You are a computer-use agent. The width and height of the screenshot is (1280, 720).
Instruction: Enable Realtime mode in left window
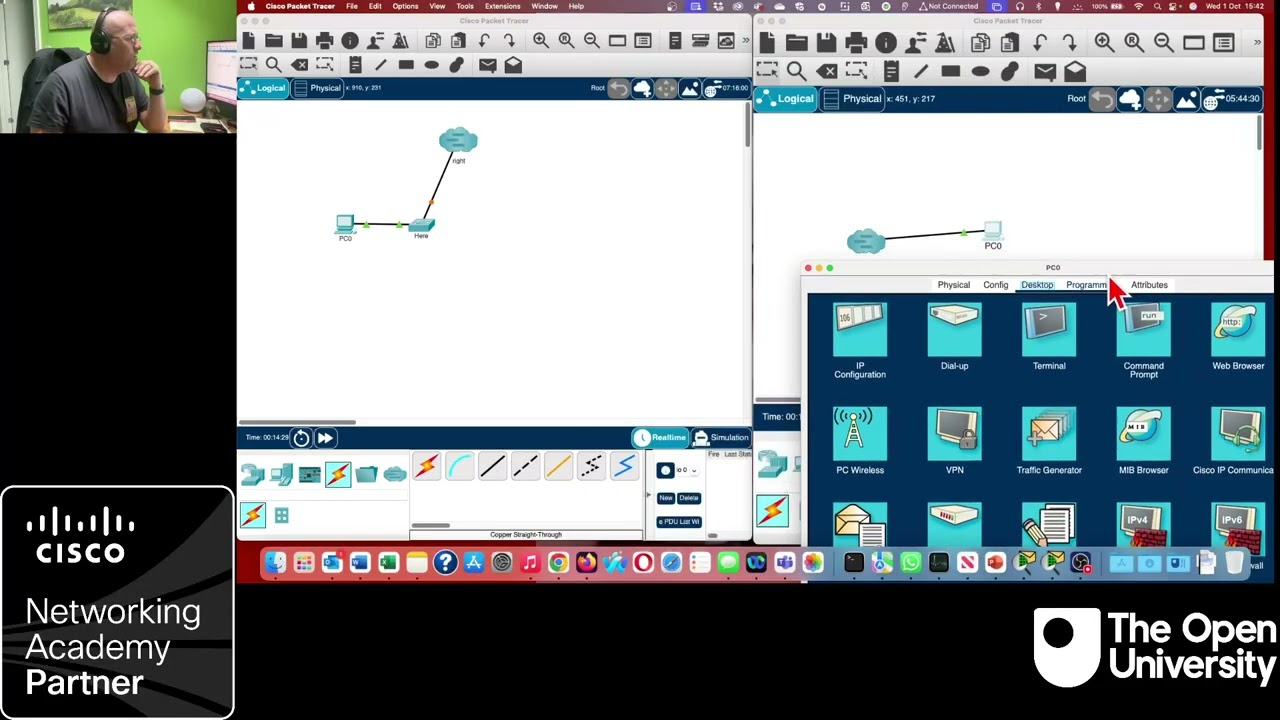tap(660, 437)
